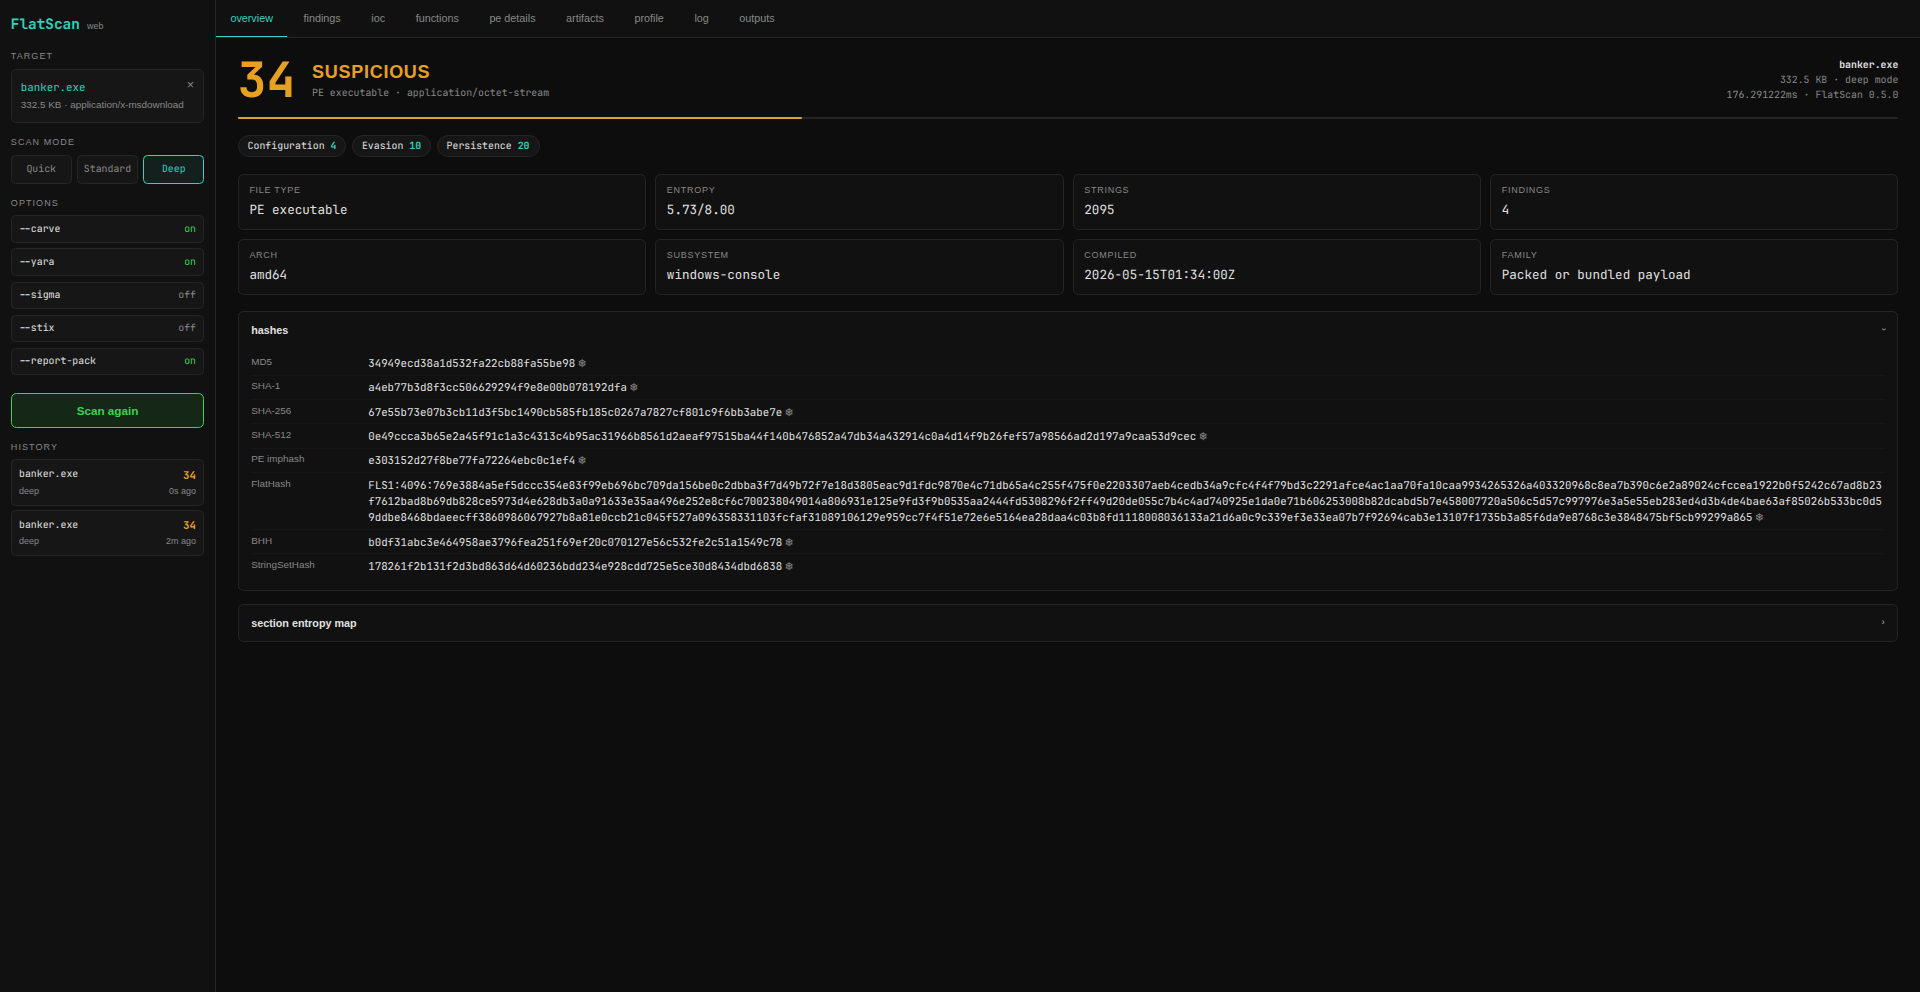Copy the BHH hash value
The height and width of the screenshot is (992, 1920).
(x=789, y=542)
